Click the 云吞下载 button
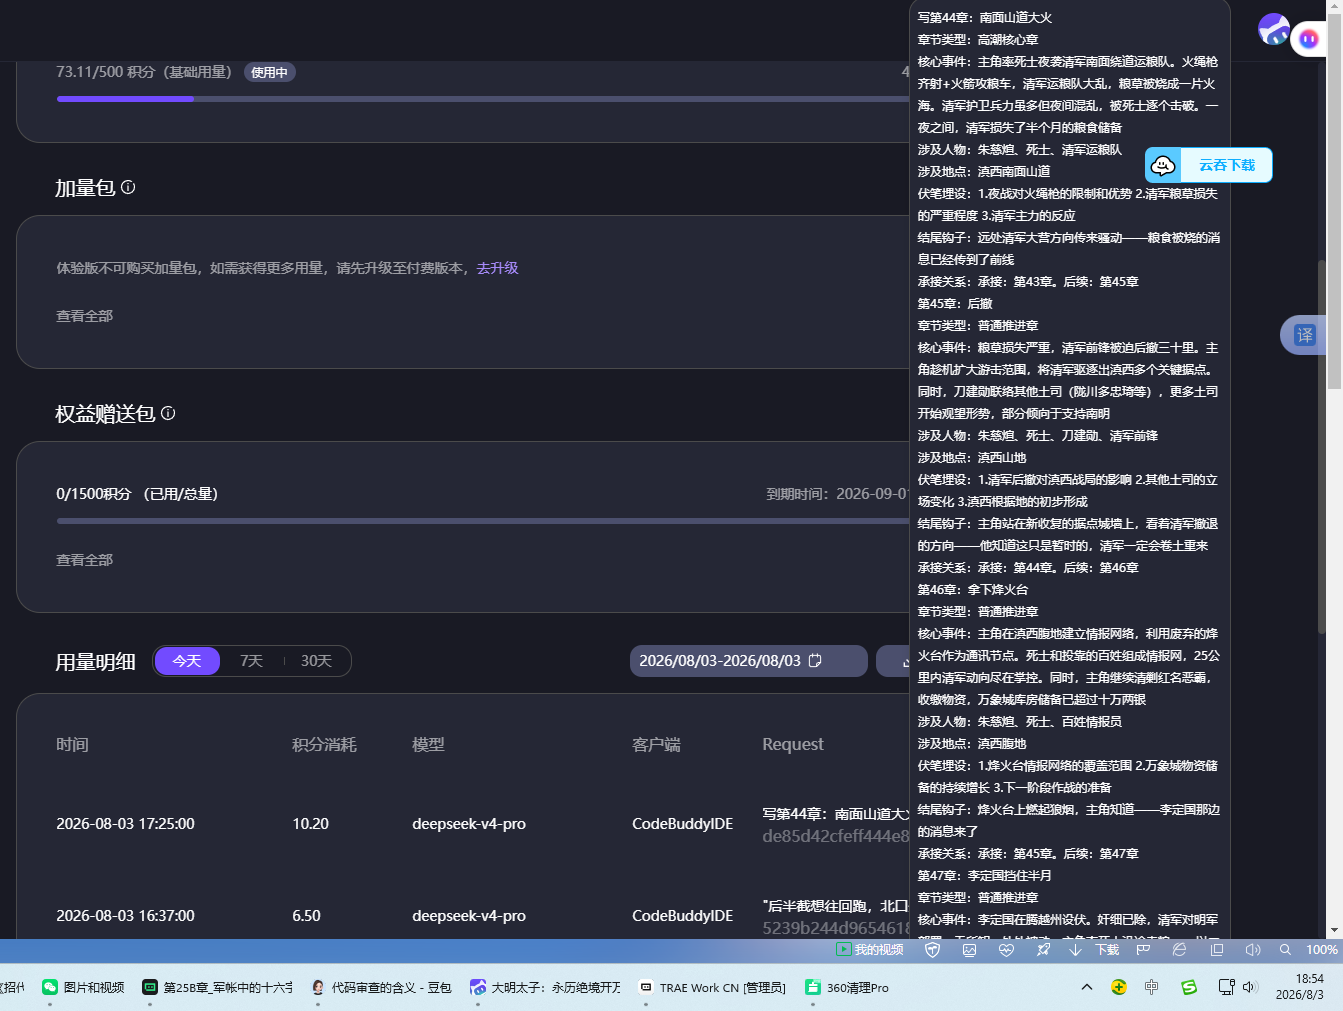 coord(1209,165)
